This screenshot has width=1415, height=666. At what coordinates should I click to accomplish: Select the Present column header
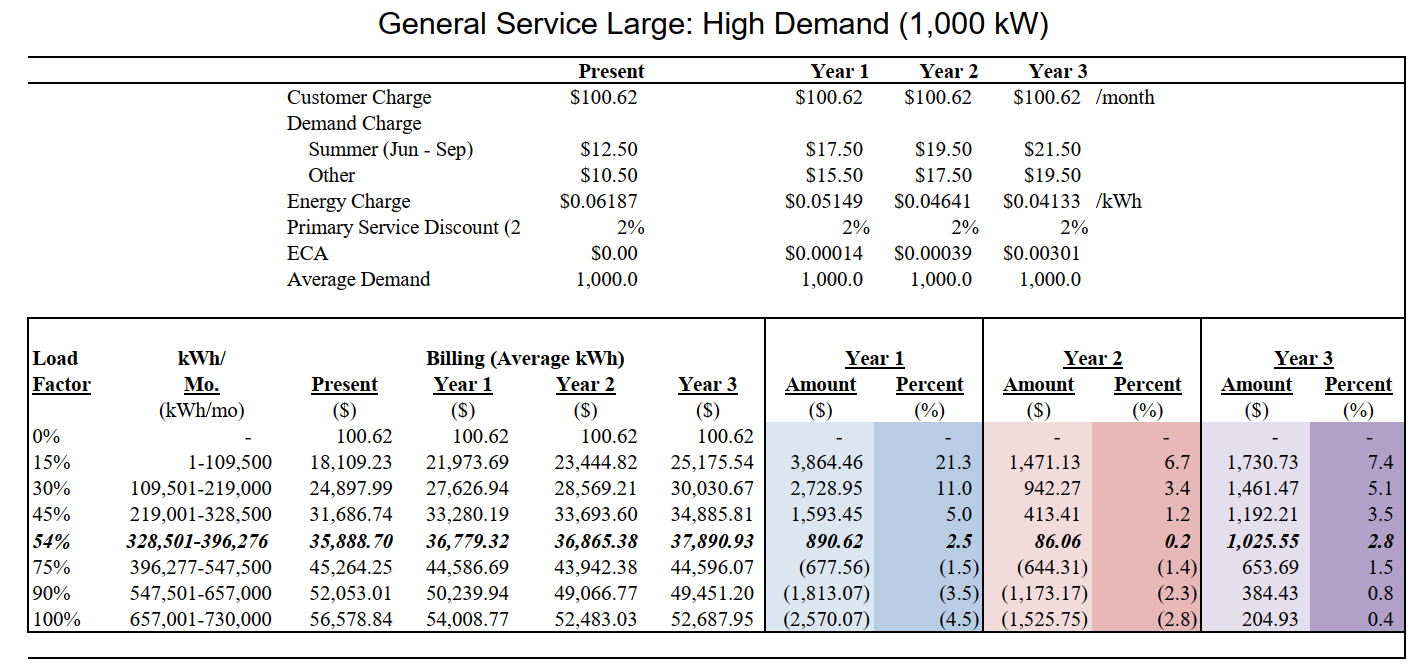click(x=610, y=71)
